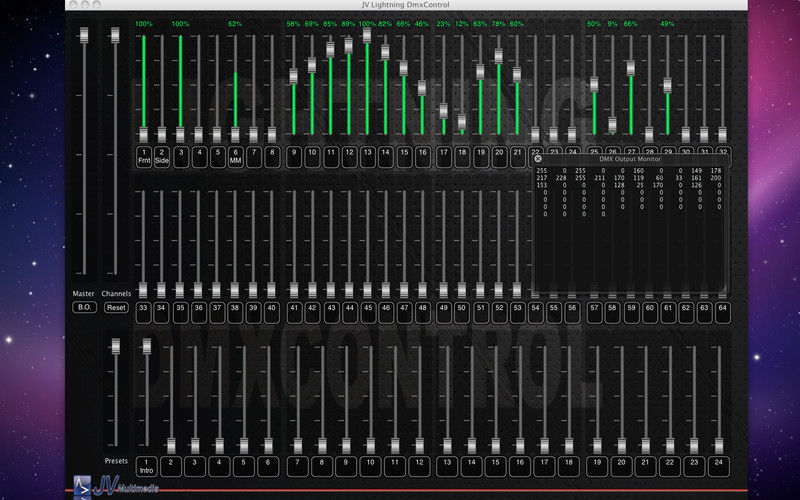
Task: Select channel 57 button
Action: point(594,313)
